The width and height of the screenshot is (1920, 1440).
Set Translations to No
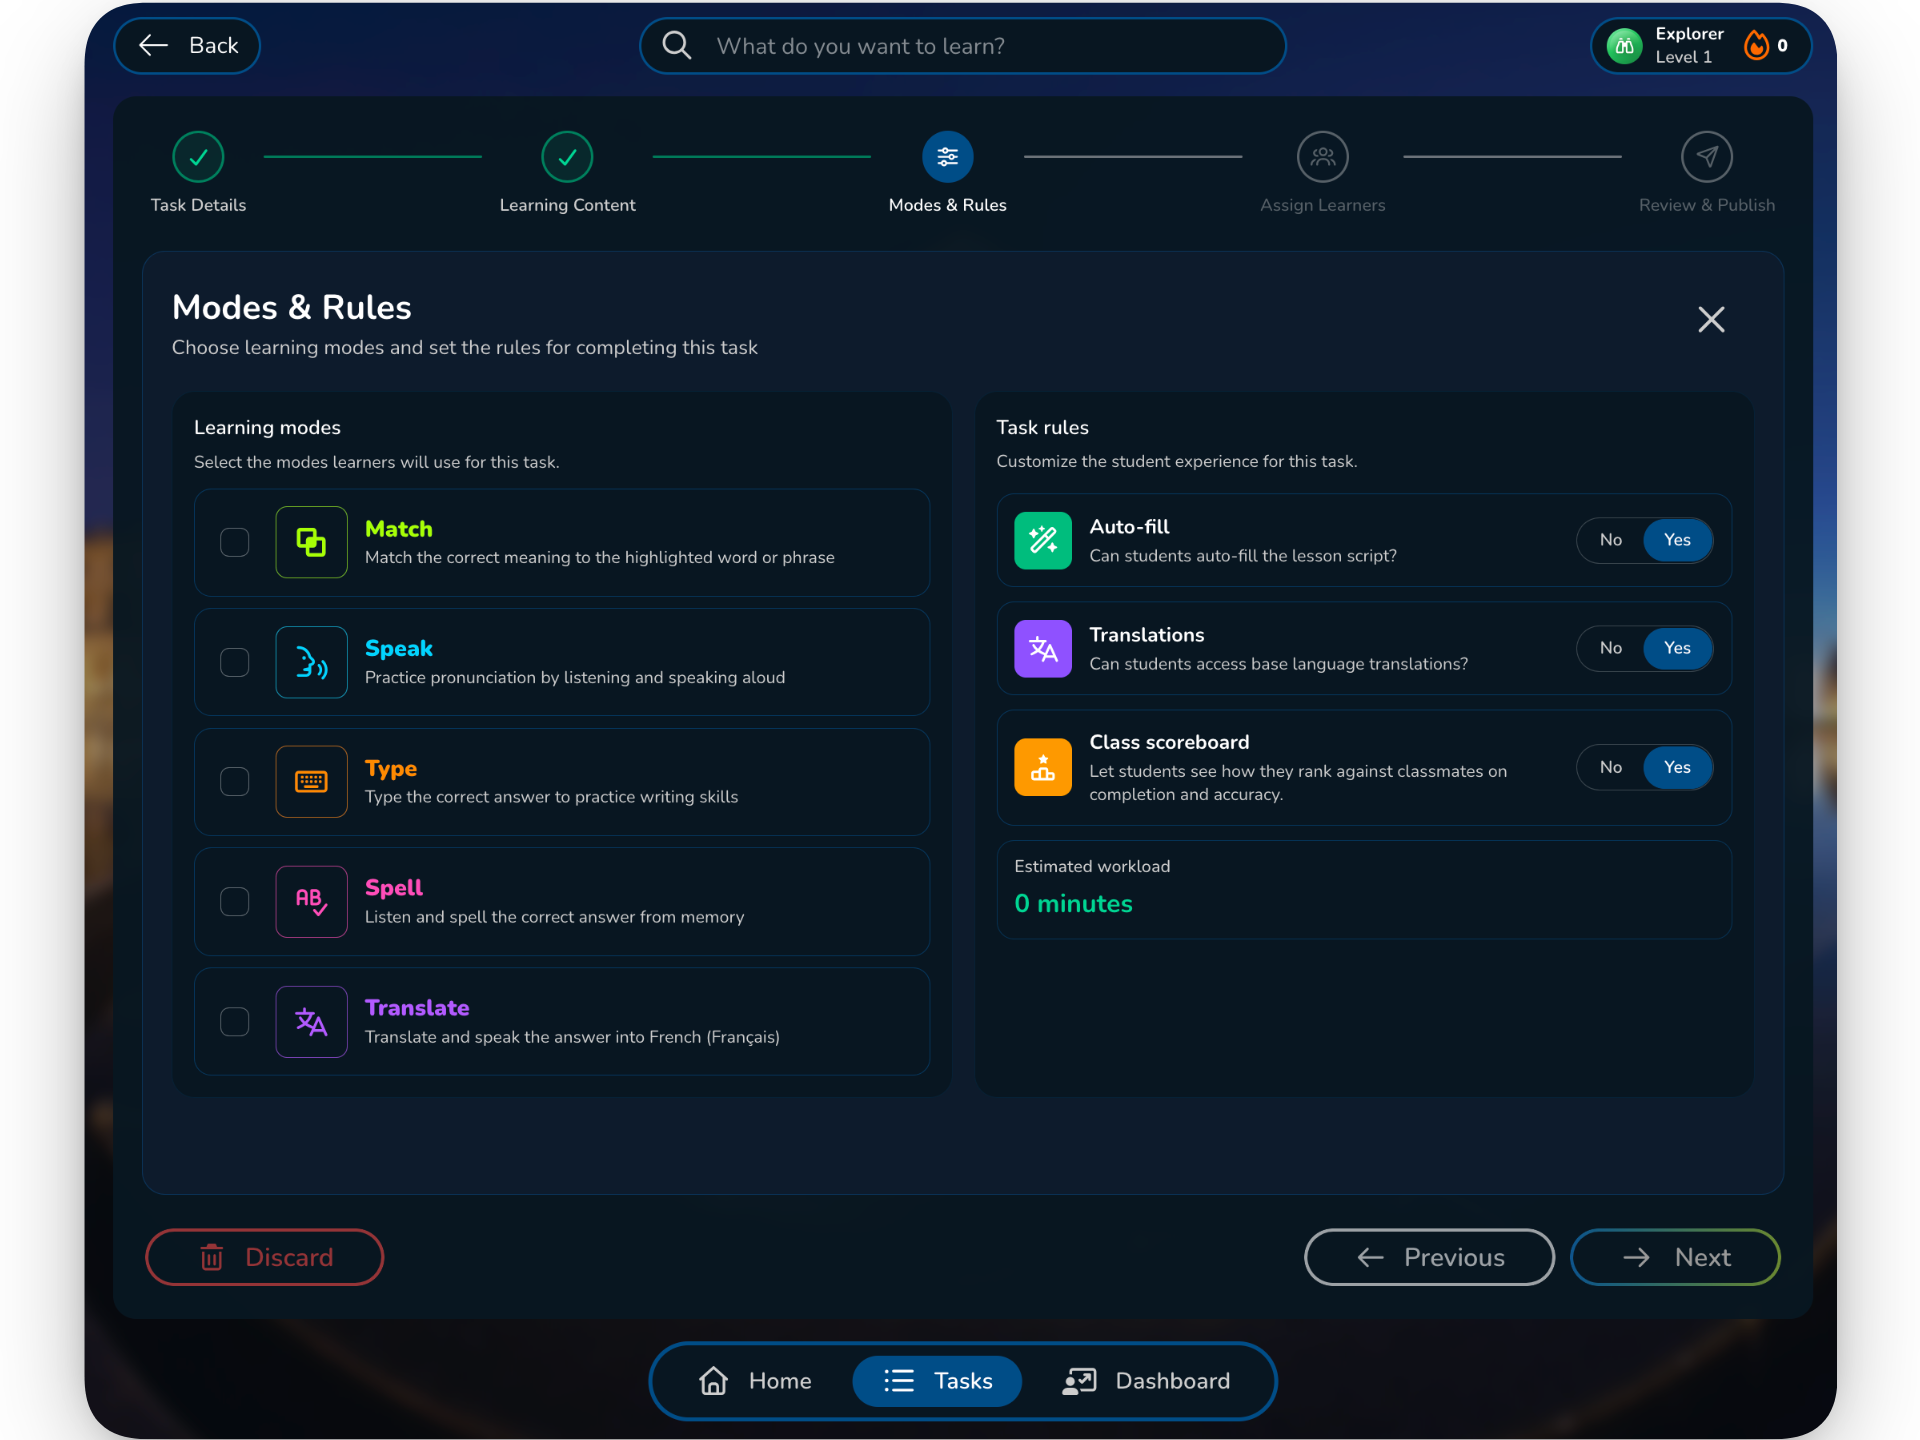[x=1611, y=648]
